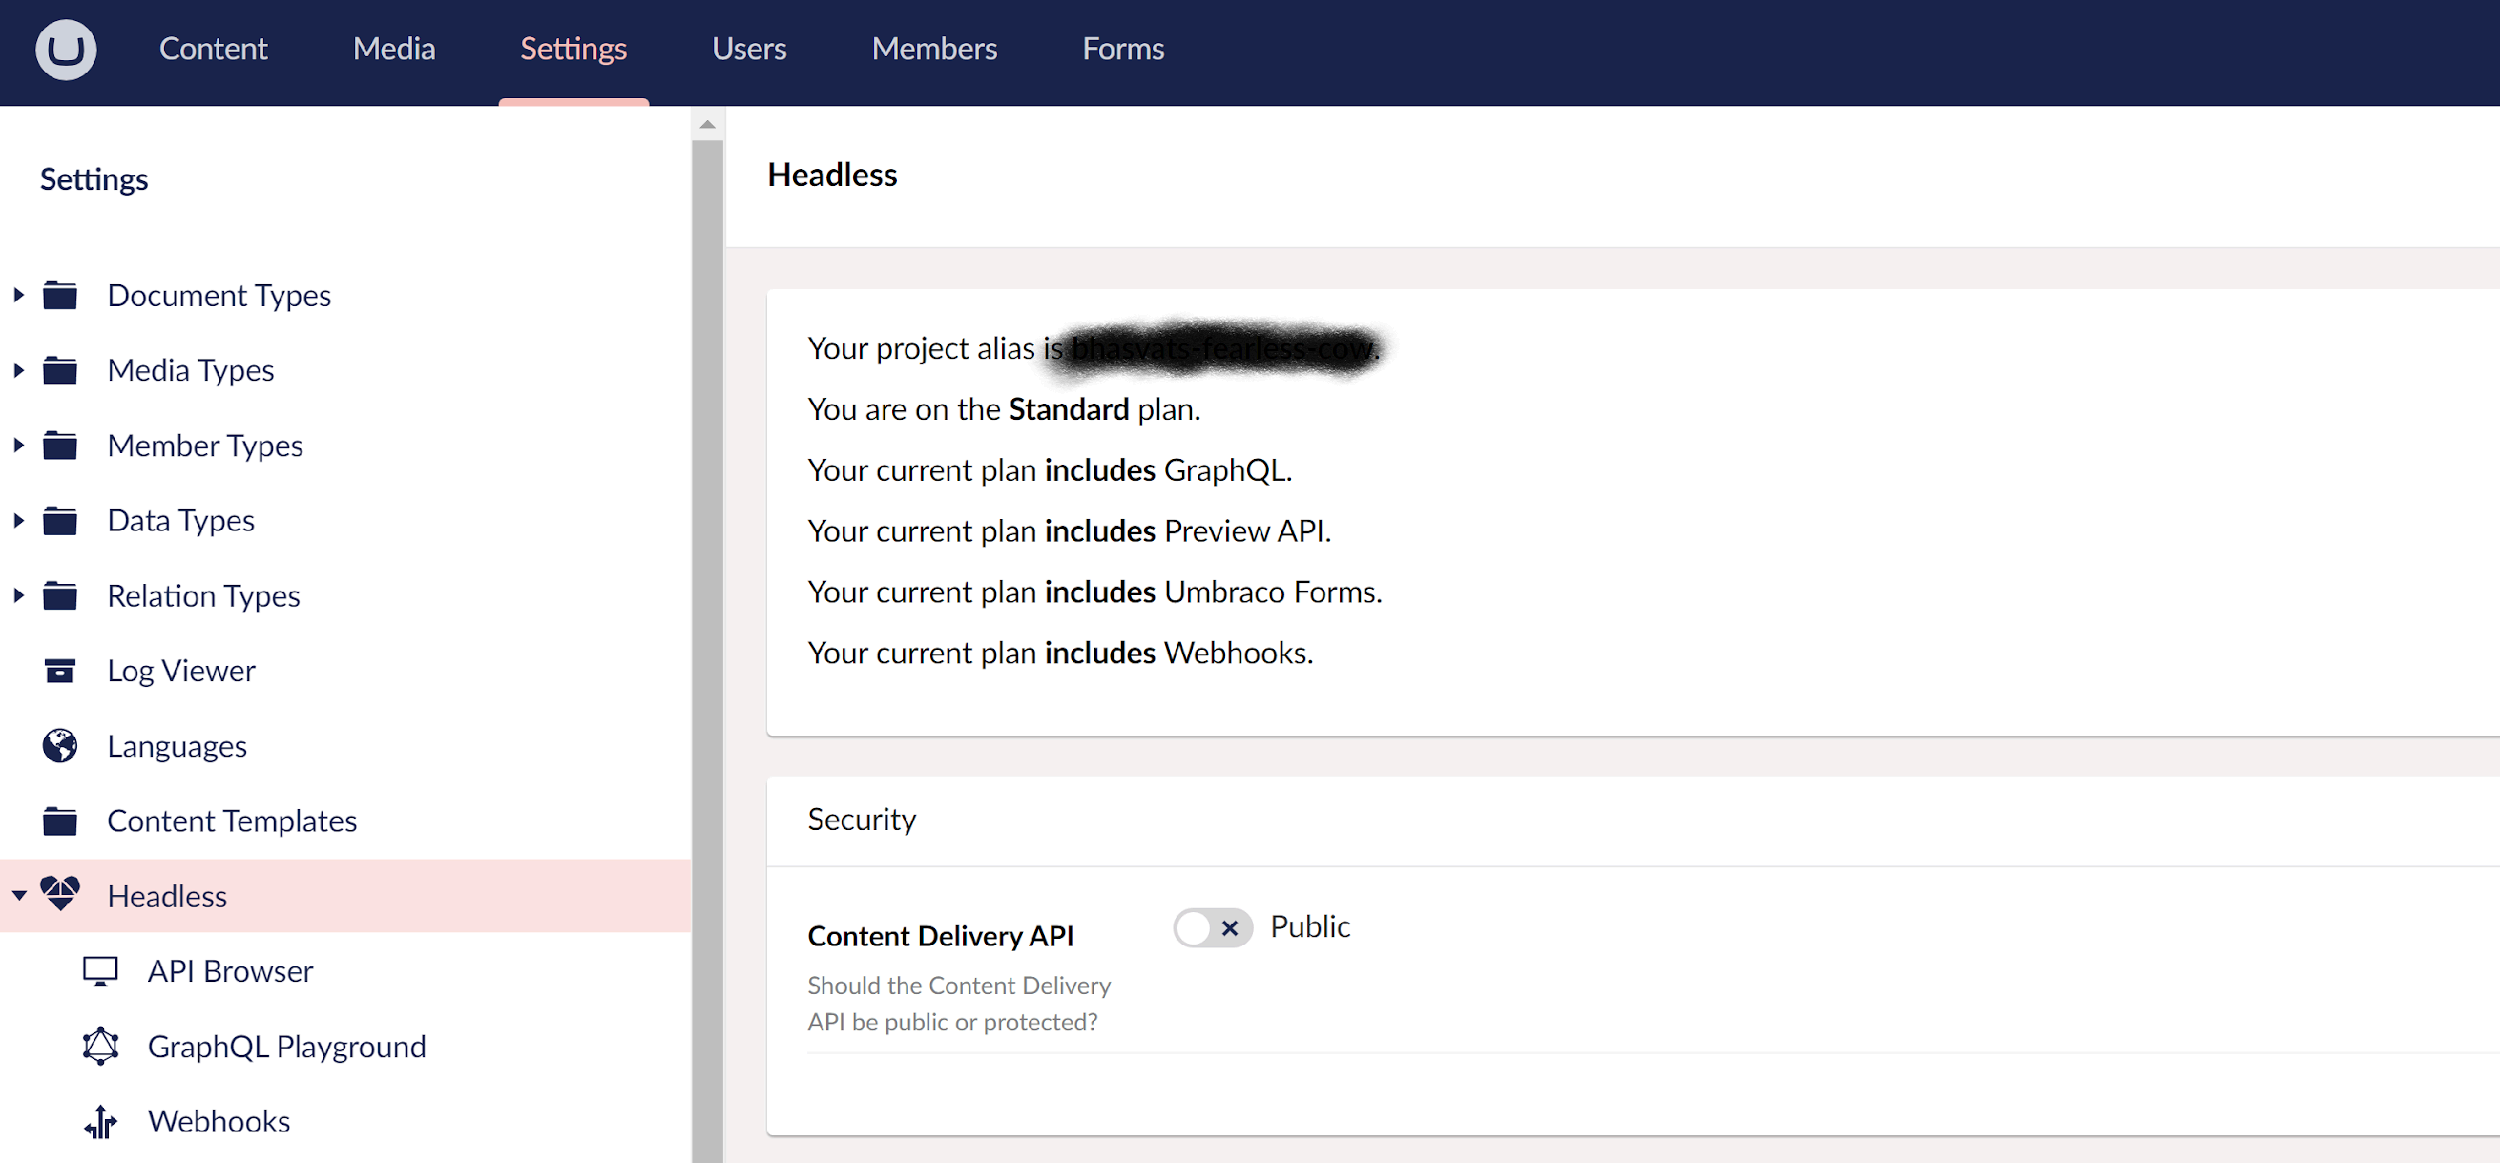Click the Umbraco logo icon
2500x1163 pixels.
point(66,49)
